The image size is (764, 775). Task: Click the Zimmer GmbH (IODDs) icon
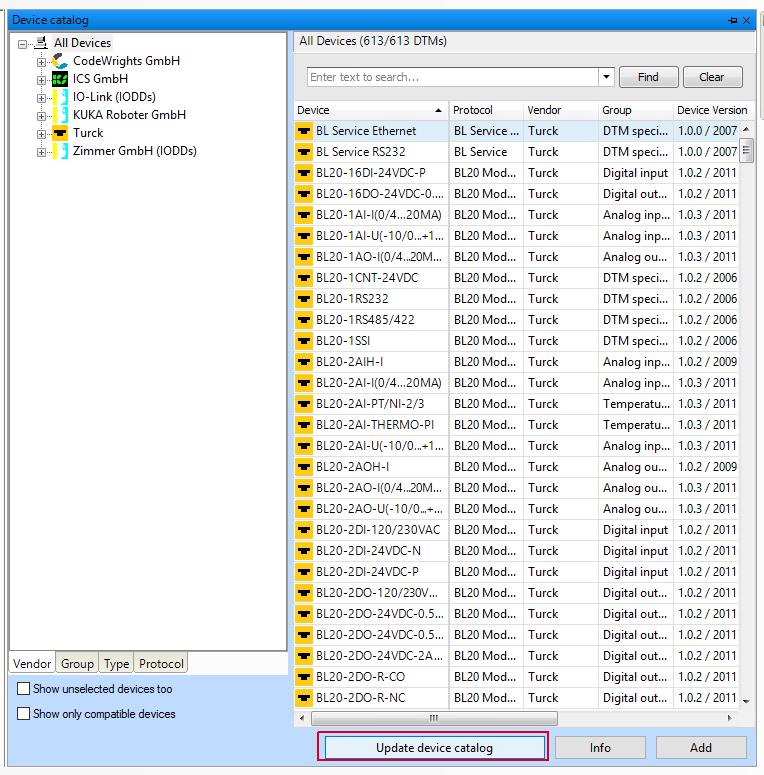tap(60, 151)
